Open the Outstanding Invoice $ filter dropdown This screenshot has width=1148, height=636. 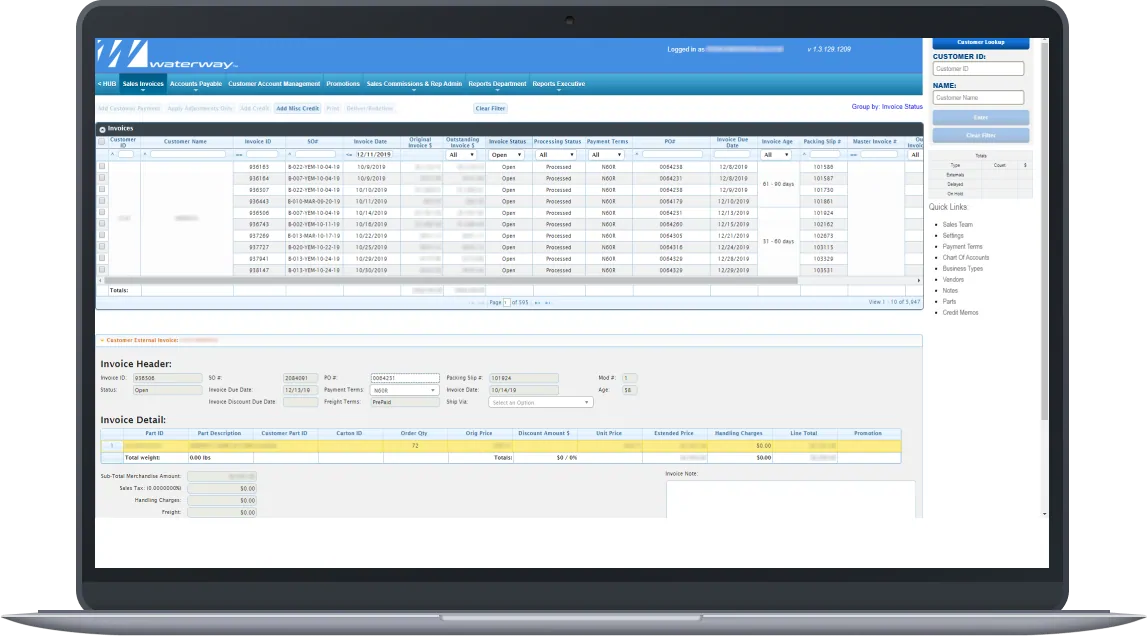click(462, 155)
